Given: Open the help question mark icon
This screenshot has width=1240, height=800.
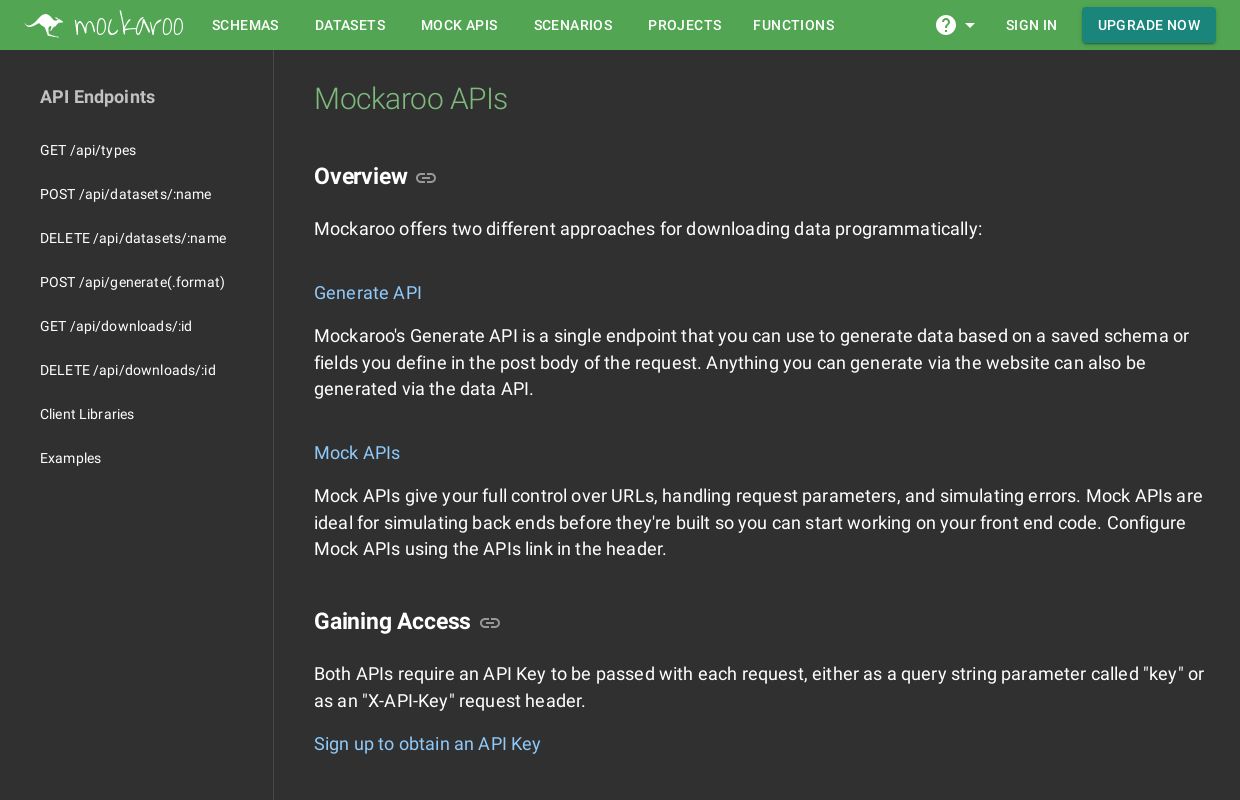Looking at the screenshot, I should (x=946, y=25).
